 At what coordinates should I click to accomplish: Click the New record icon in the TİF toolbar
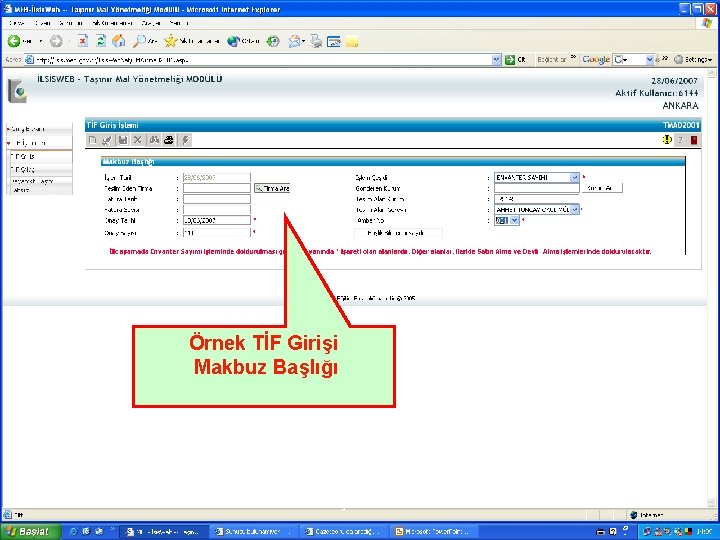click(x=92, y=140)
